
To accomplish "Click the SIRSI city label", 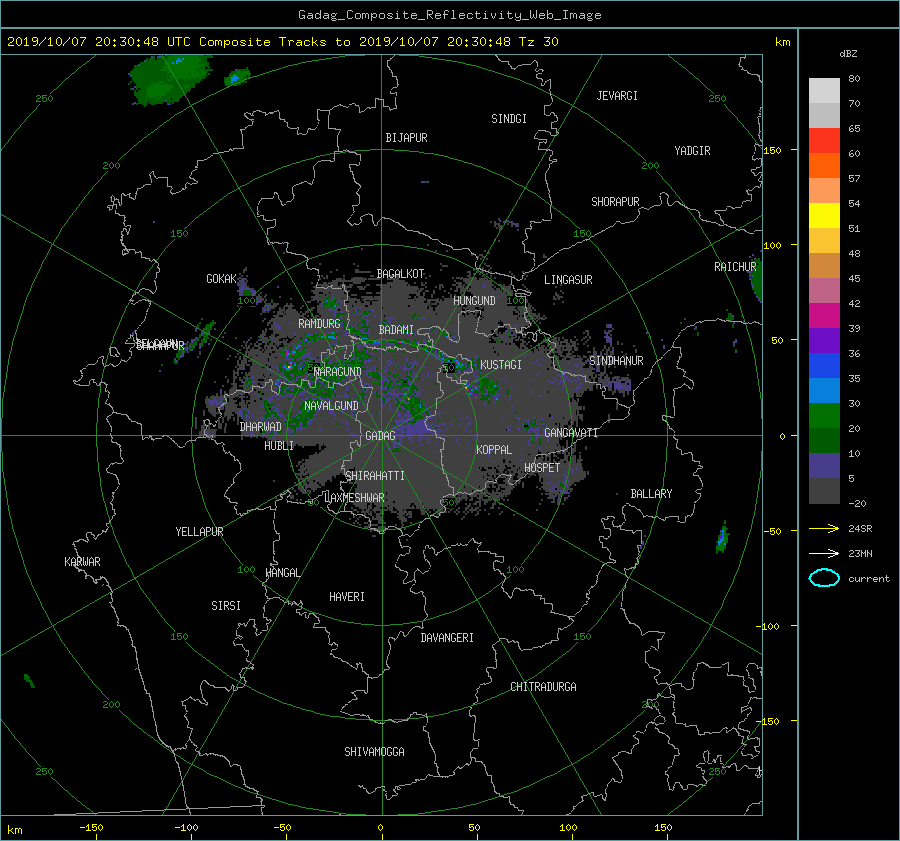I will 226,606.
